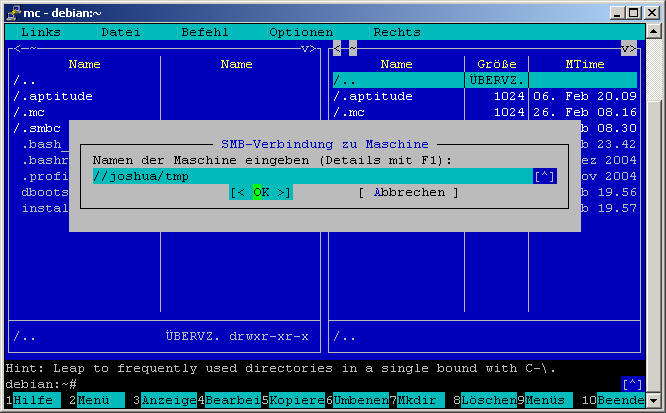The width and height of the screenshot is (666, 413).
Task: Click the machine name input field
Action: coord(310,176)
